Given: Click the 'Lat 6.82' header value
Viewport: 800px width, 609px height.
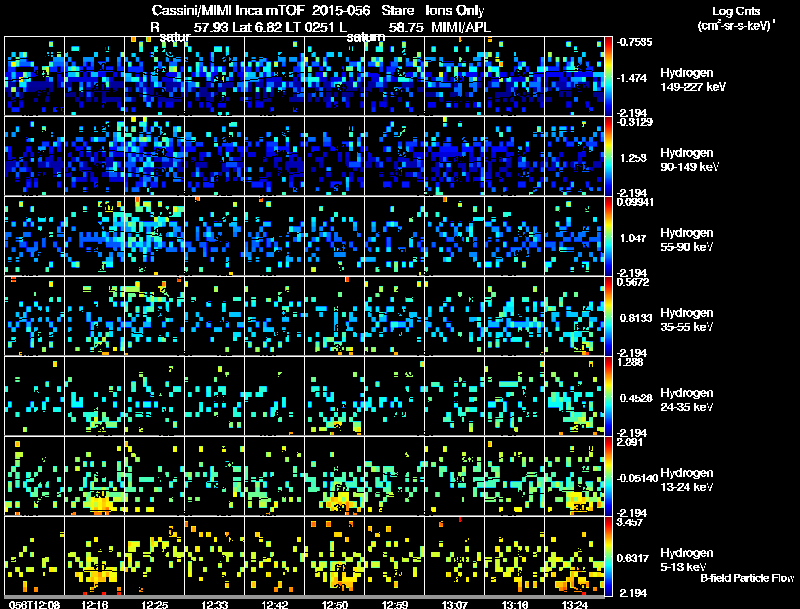Looking at the screenshot, I should point(255,27).
